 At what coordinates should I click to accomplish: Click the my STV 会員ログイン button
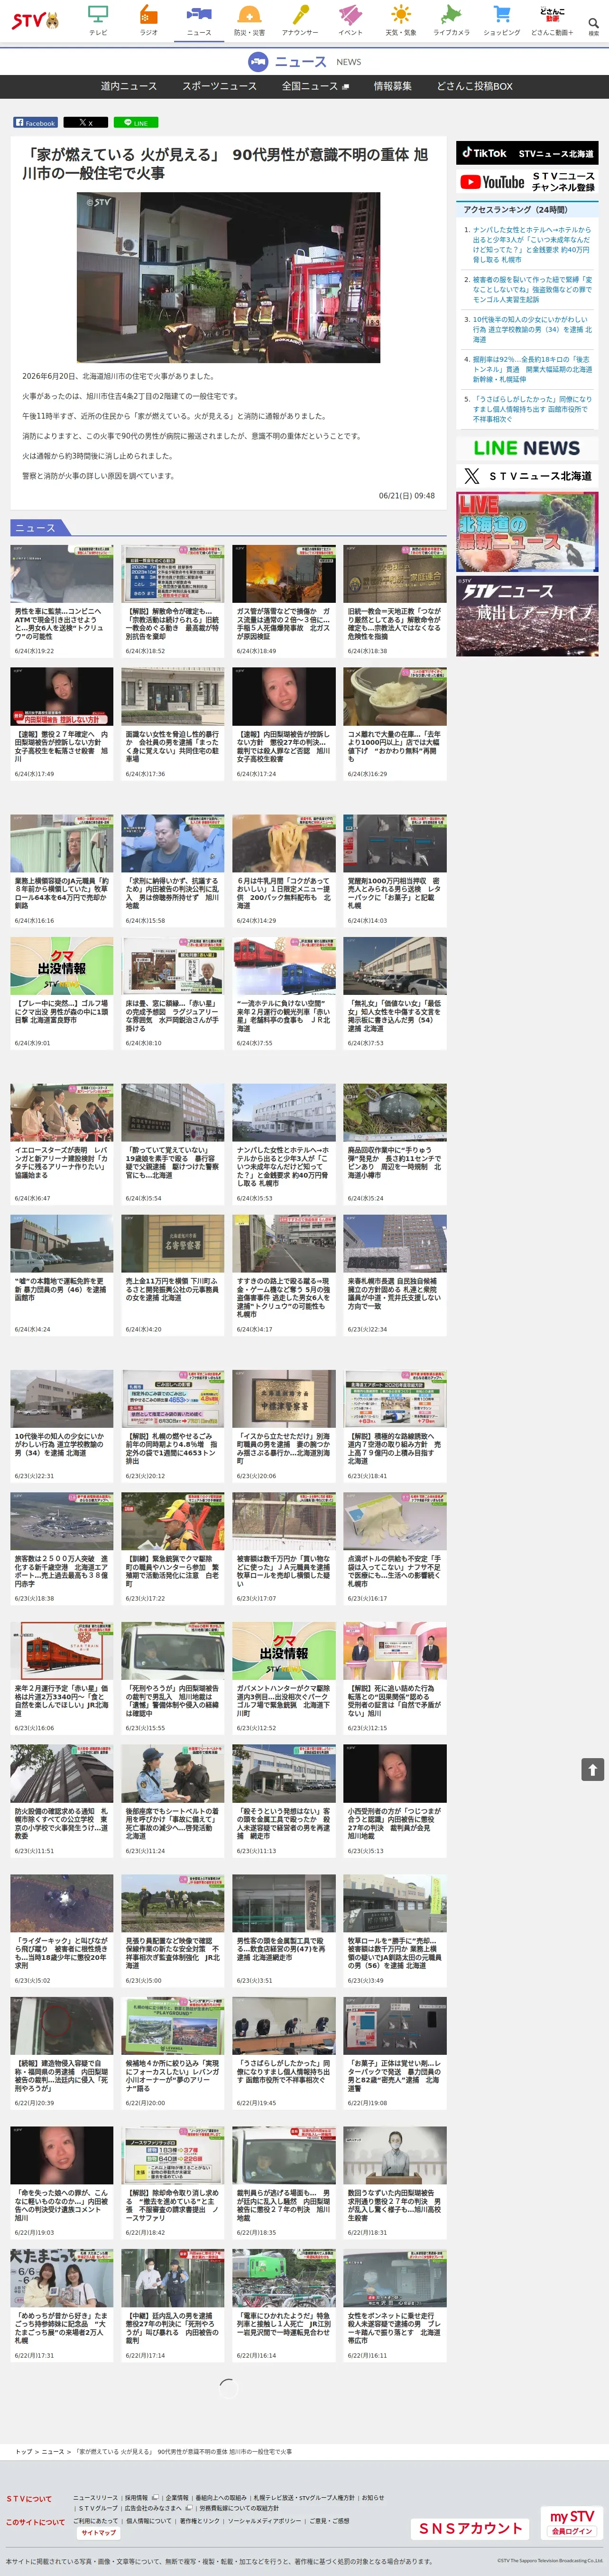pos(572,2522)
